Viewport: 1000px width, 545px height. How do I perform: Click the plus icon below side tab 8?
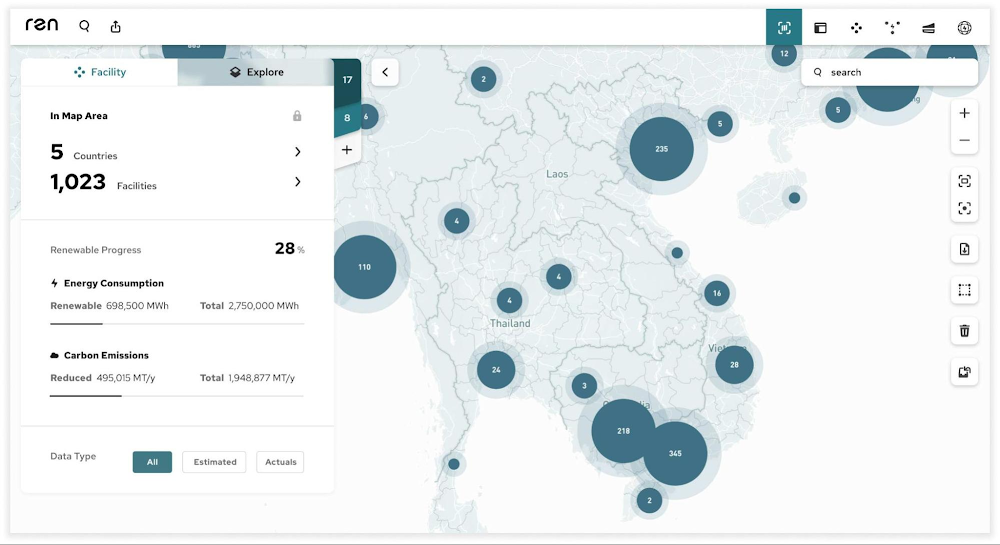(347, 150)
